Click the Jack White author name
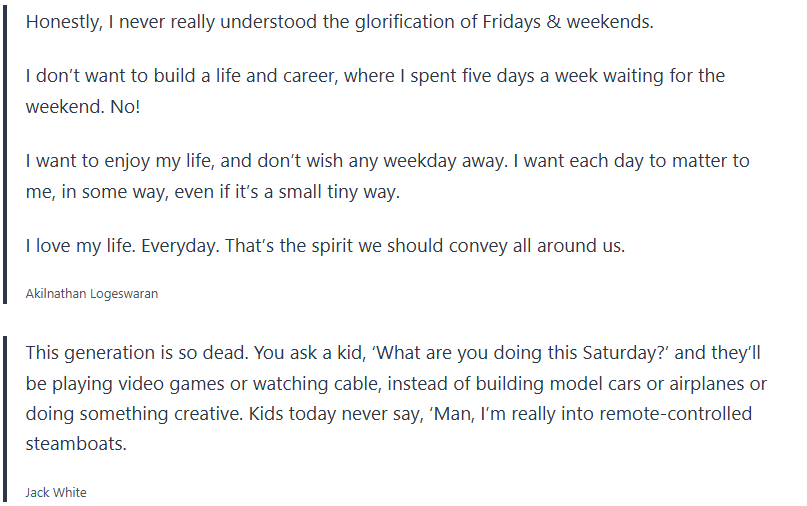 tap(57, 492)
